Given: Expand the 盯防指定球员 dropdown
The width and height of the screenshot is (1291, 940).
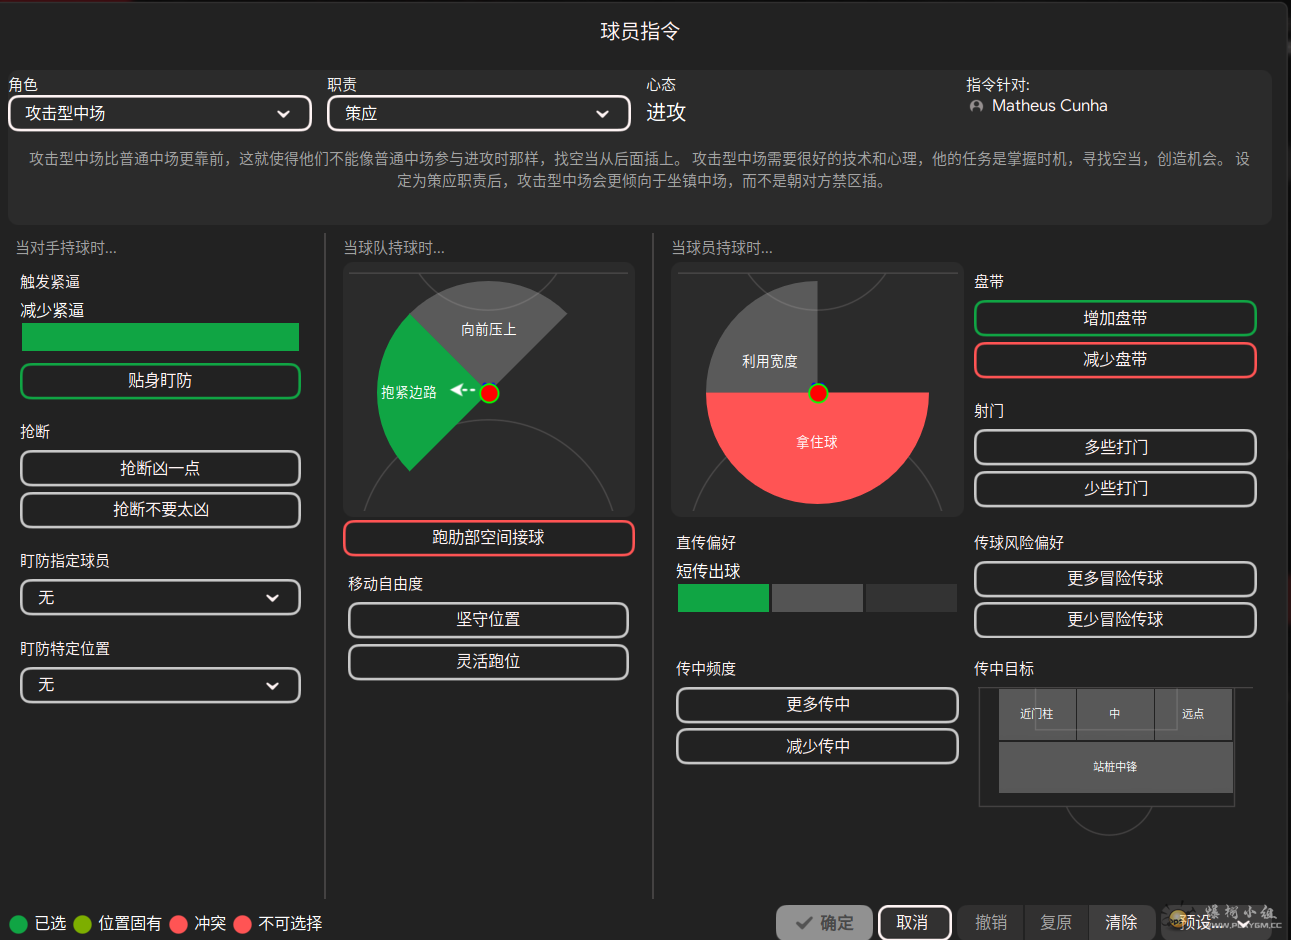Looking at the screenshot, I should 160,597.
